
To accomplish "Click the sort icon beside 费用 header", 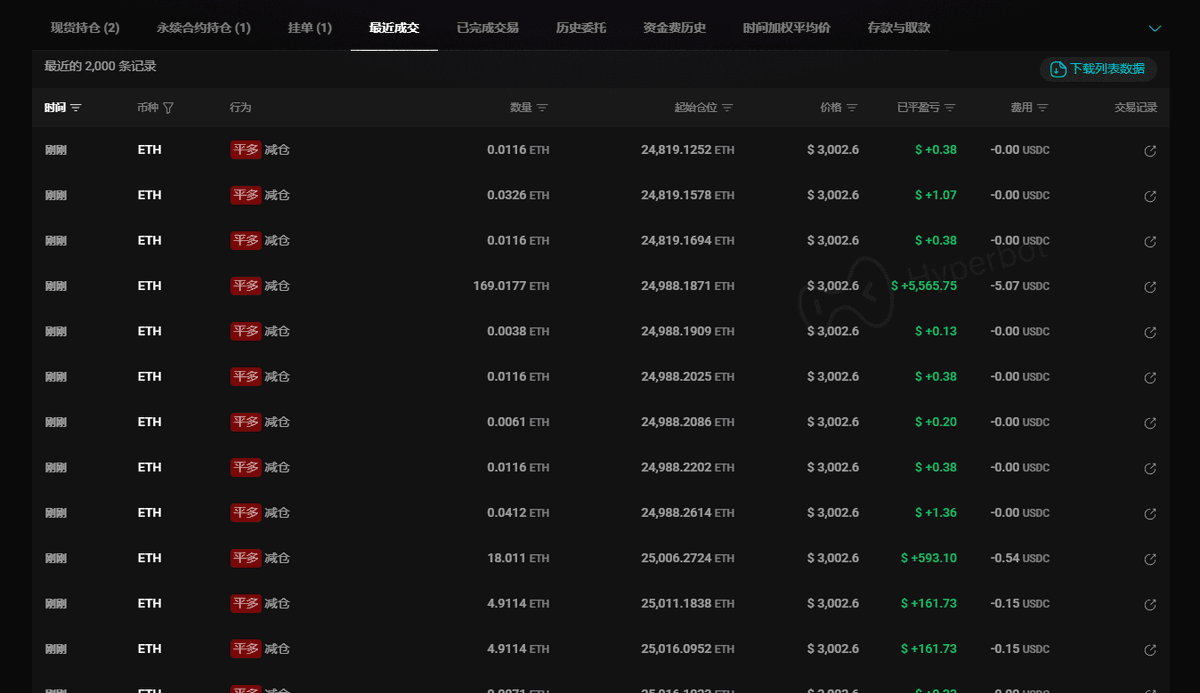I will (x=1043, y=107).
